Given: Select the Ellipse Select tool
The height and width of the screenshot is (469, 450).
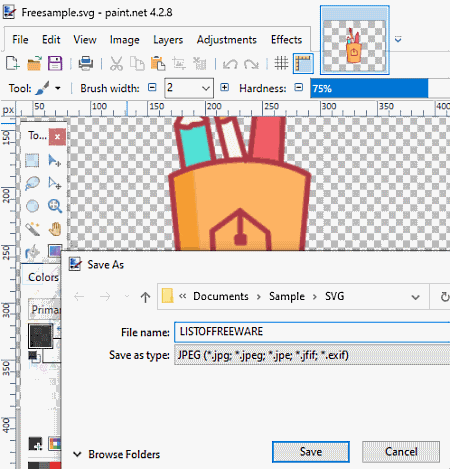Looking at the screenshot, I should pyautogui.click(x=32, y=206).
